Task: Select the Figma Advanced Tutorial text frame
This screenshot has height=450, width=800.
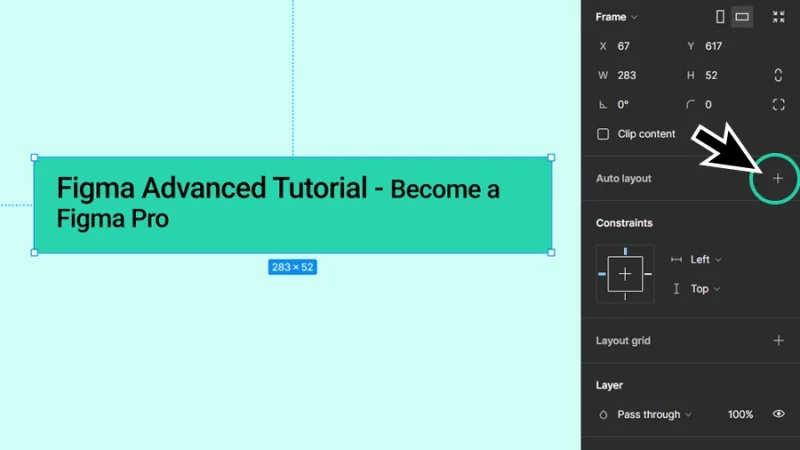Action: pos(293,205)
